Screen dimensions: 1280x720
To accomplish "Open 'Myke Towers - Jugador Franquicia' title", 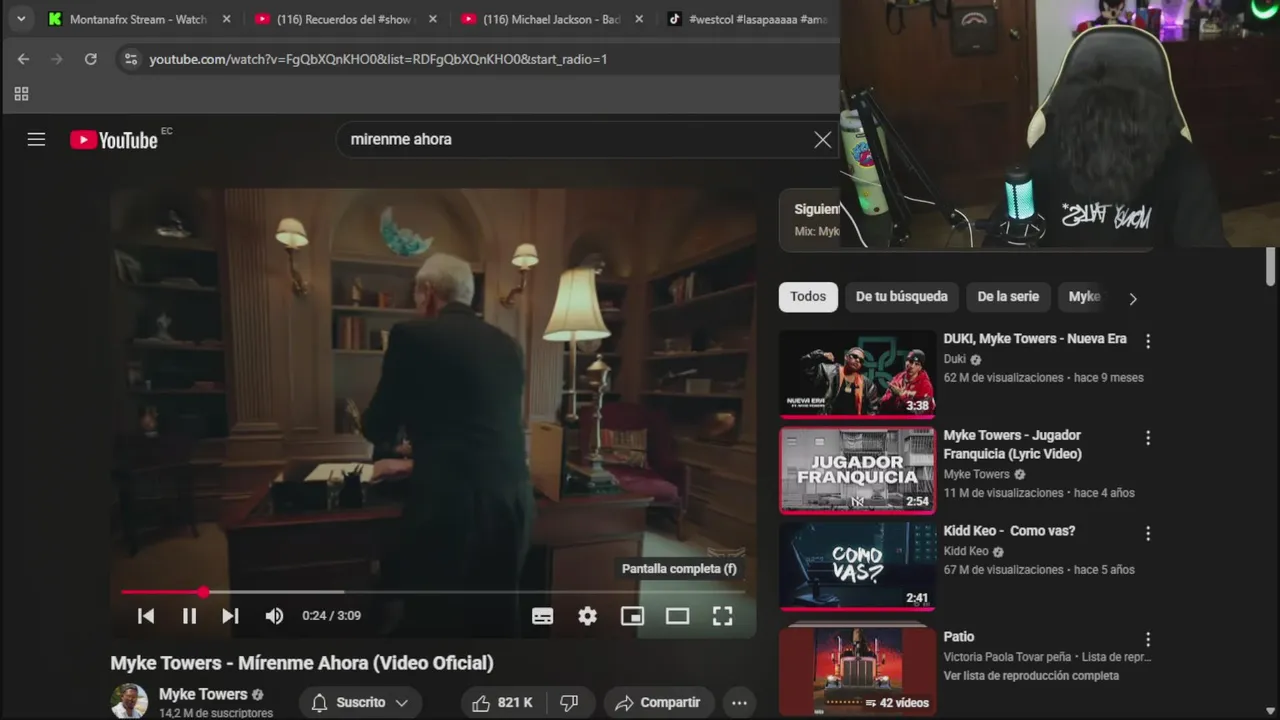I will click(1013, 444).
